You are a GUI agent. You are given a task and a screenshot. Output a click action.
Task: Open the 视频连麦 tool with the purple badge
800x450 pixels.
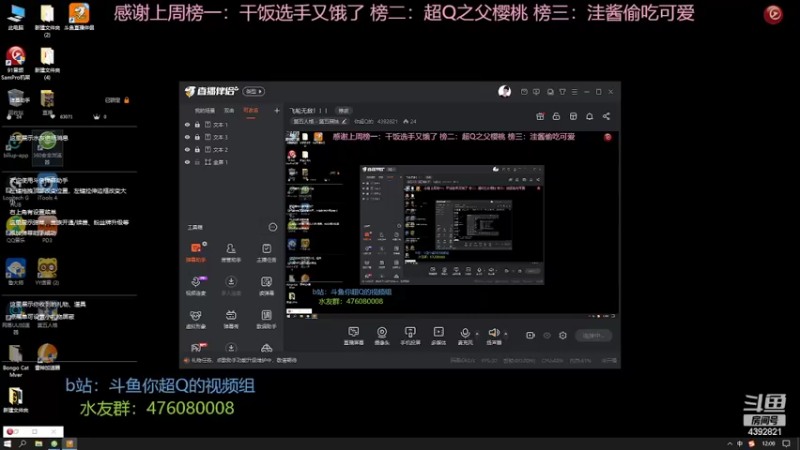pyautogui.click(x=196, y=286)
